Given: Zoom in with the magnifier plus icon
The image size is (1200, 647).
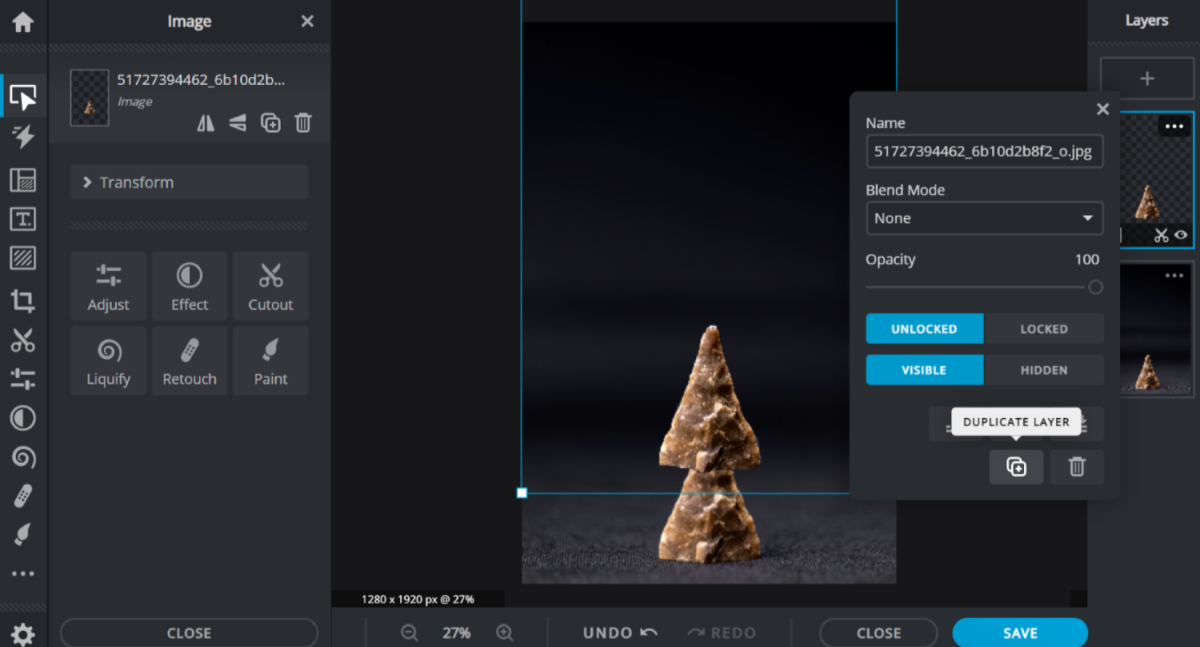Looking at the screenshot, I should (x=505, y=633).
